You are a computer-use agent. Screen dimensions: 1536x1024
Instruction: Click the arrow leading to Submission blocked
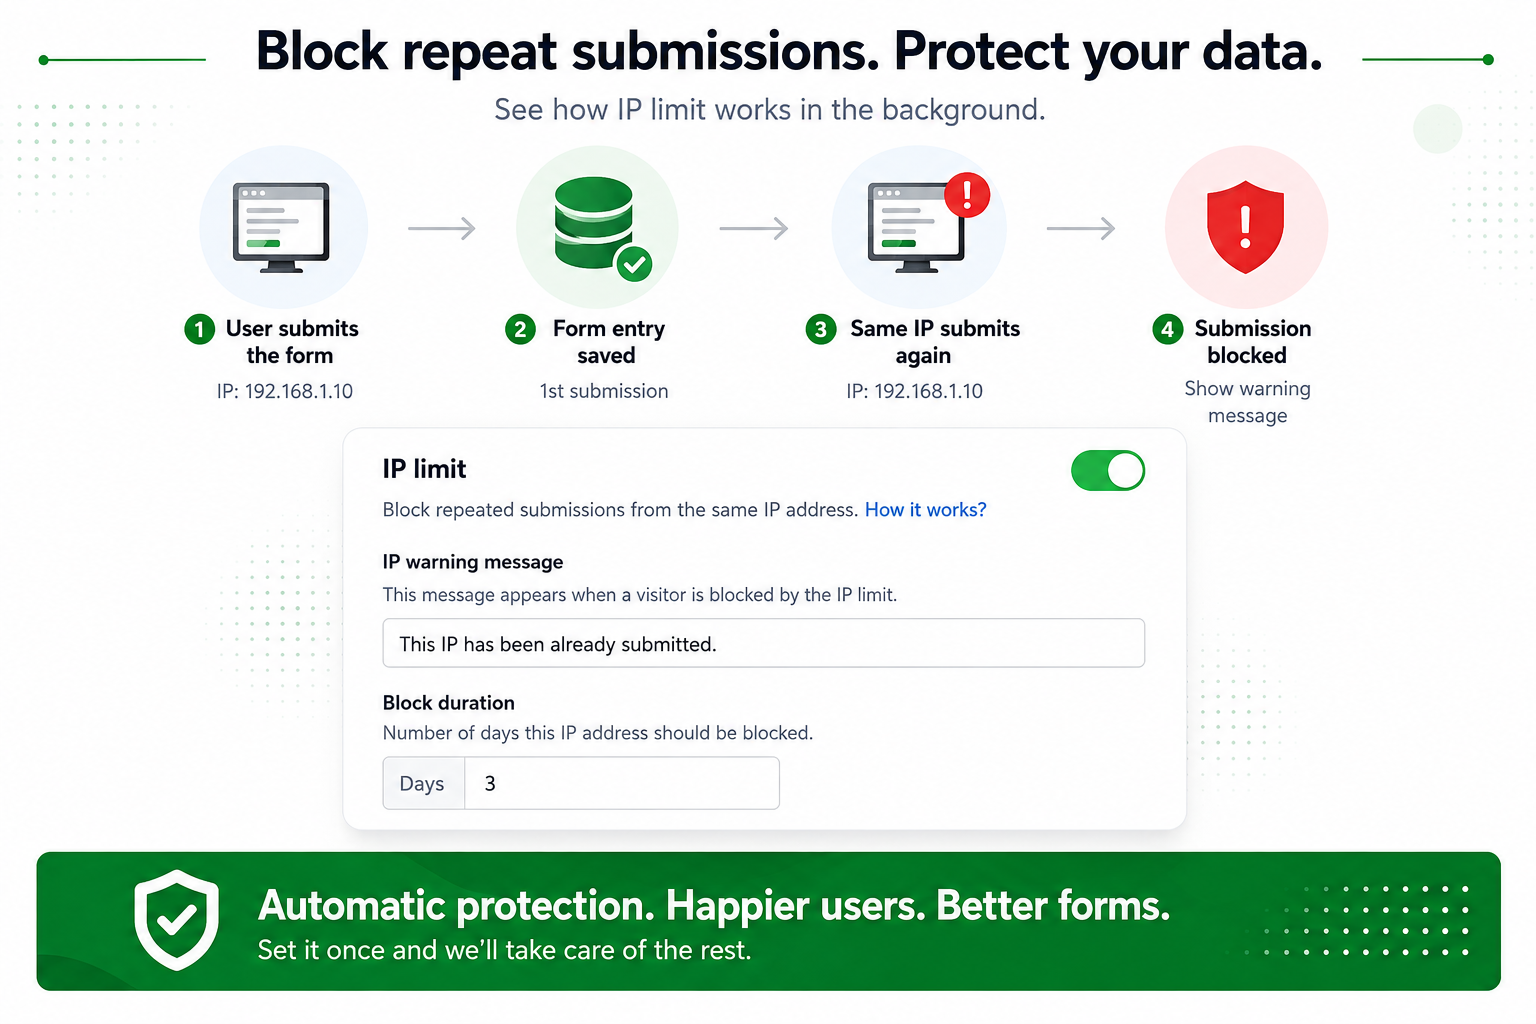[x=1081, y=228]
